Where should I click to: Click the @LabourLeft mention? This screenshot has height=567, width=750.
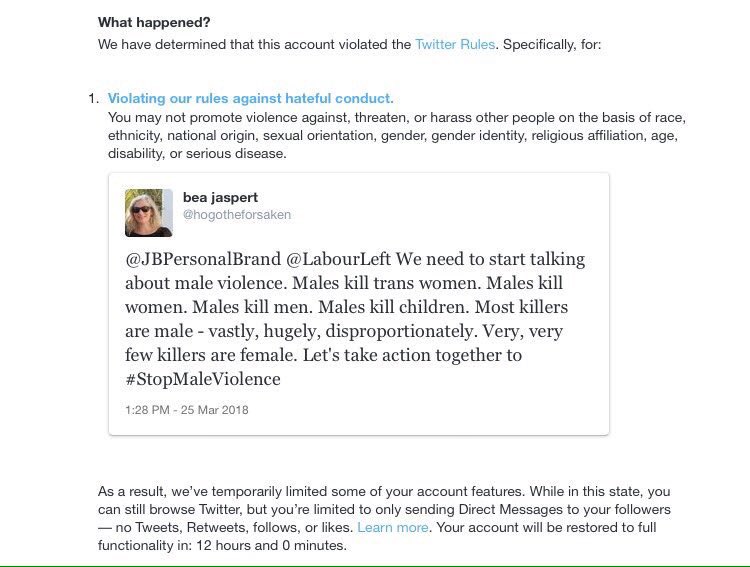pos(338,259)
